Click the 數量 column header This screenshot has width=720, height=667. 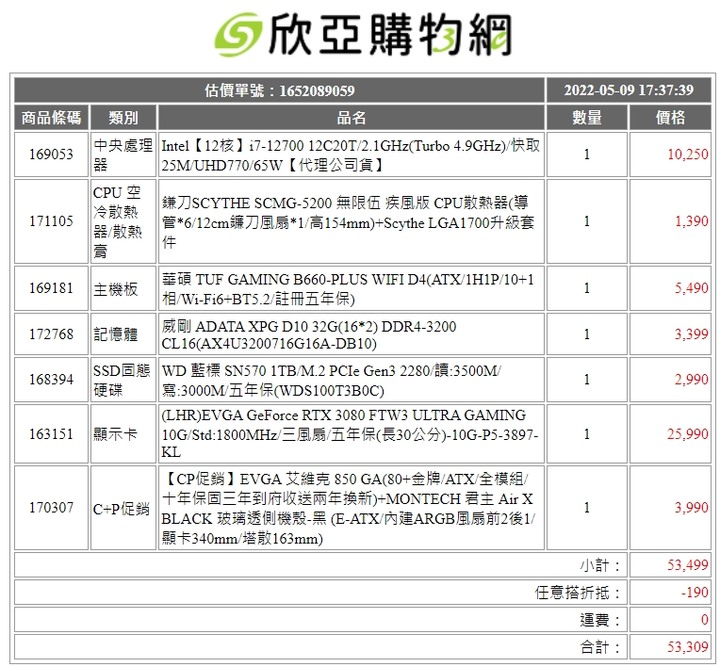click(587, 118)
